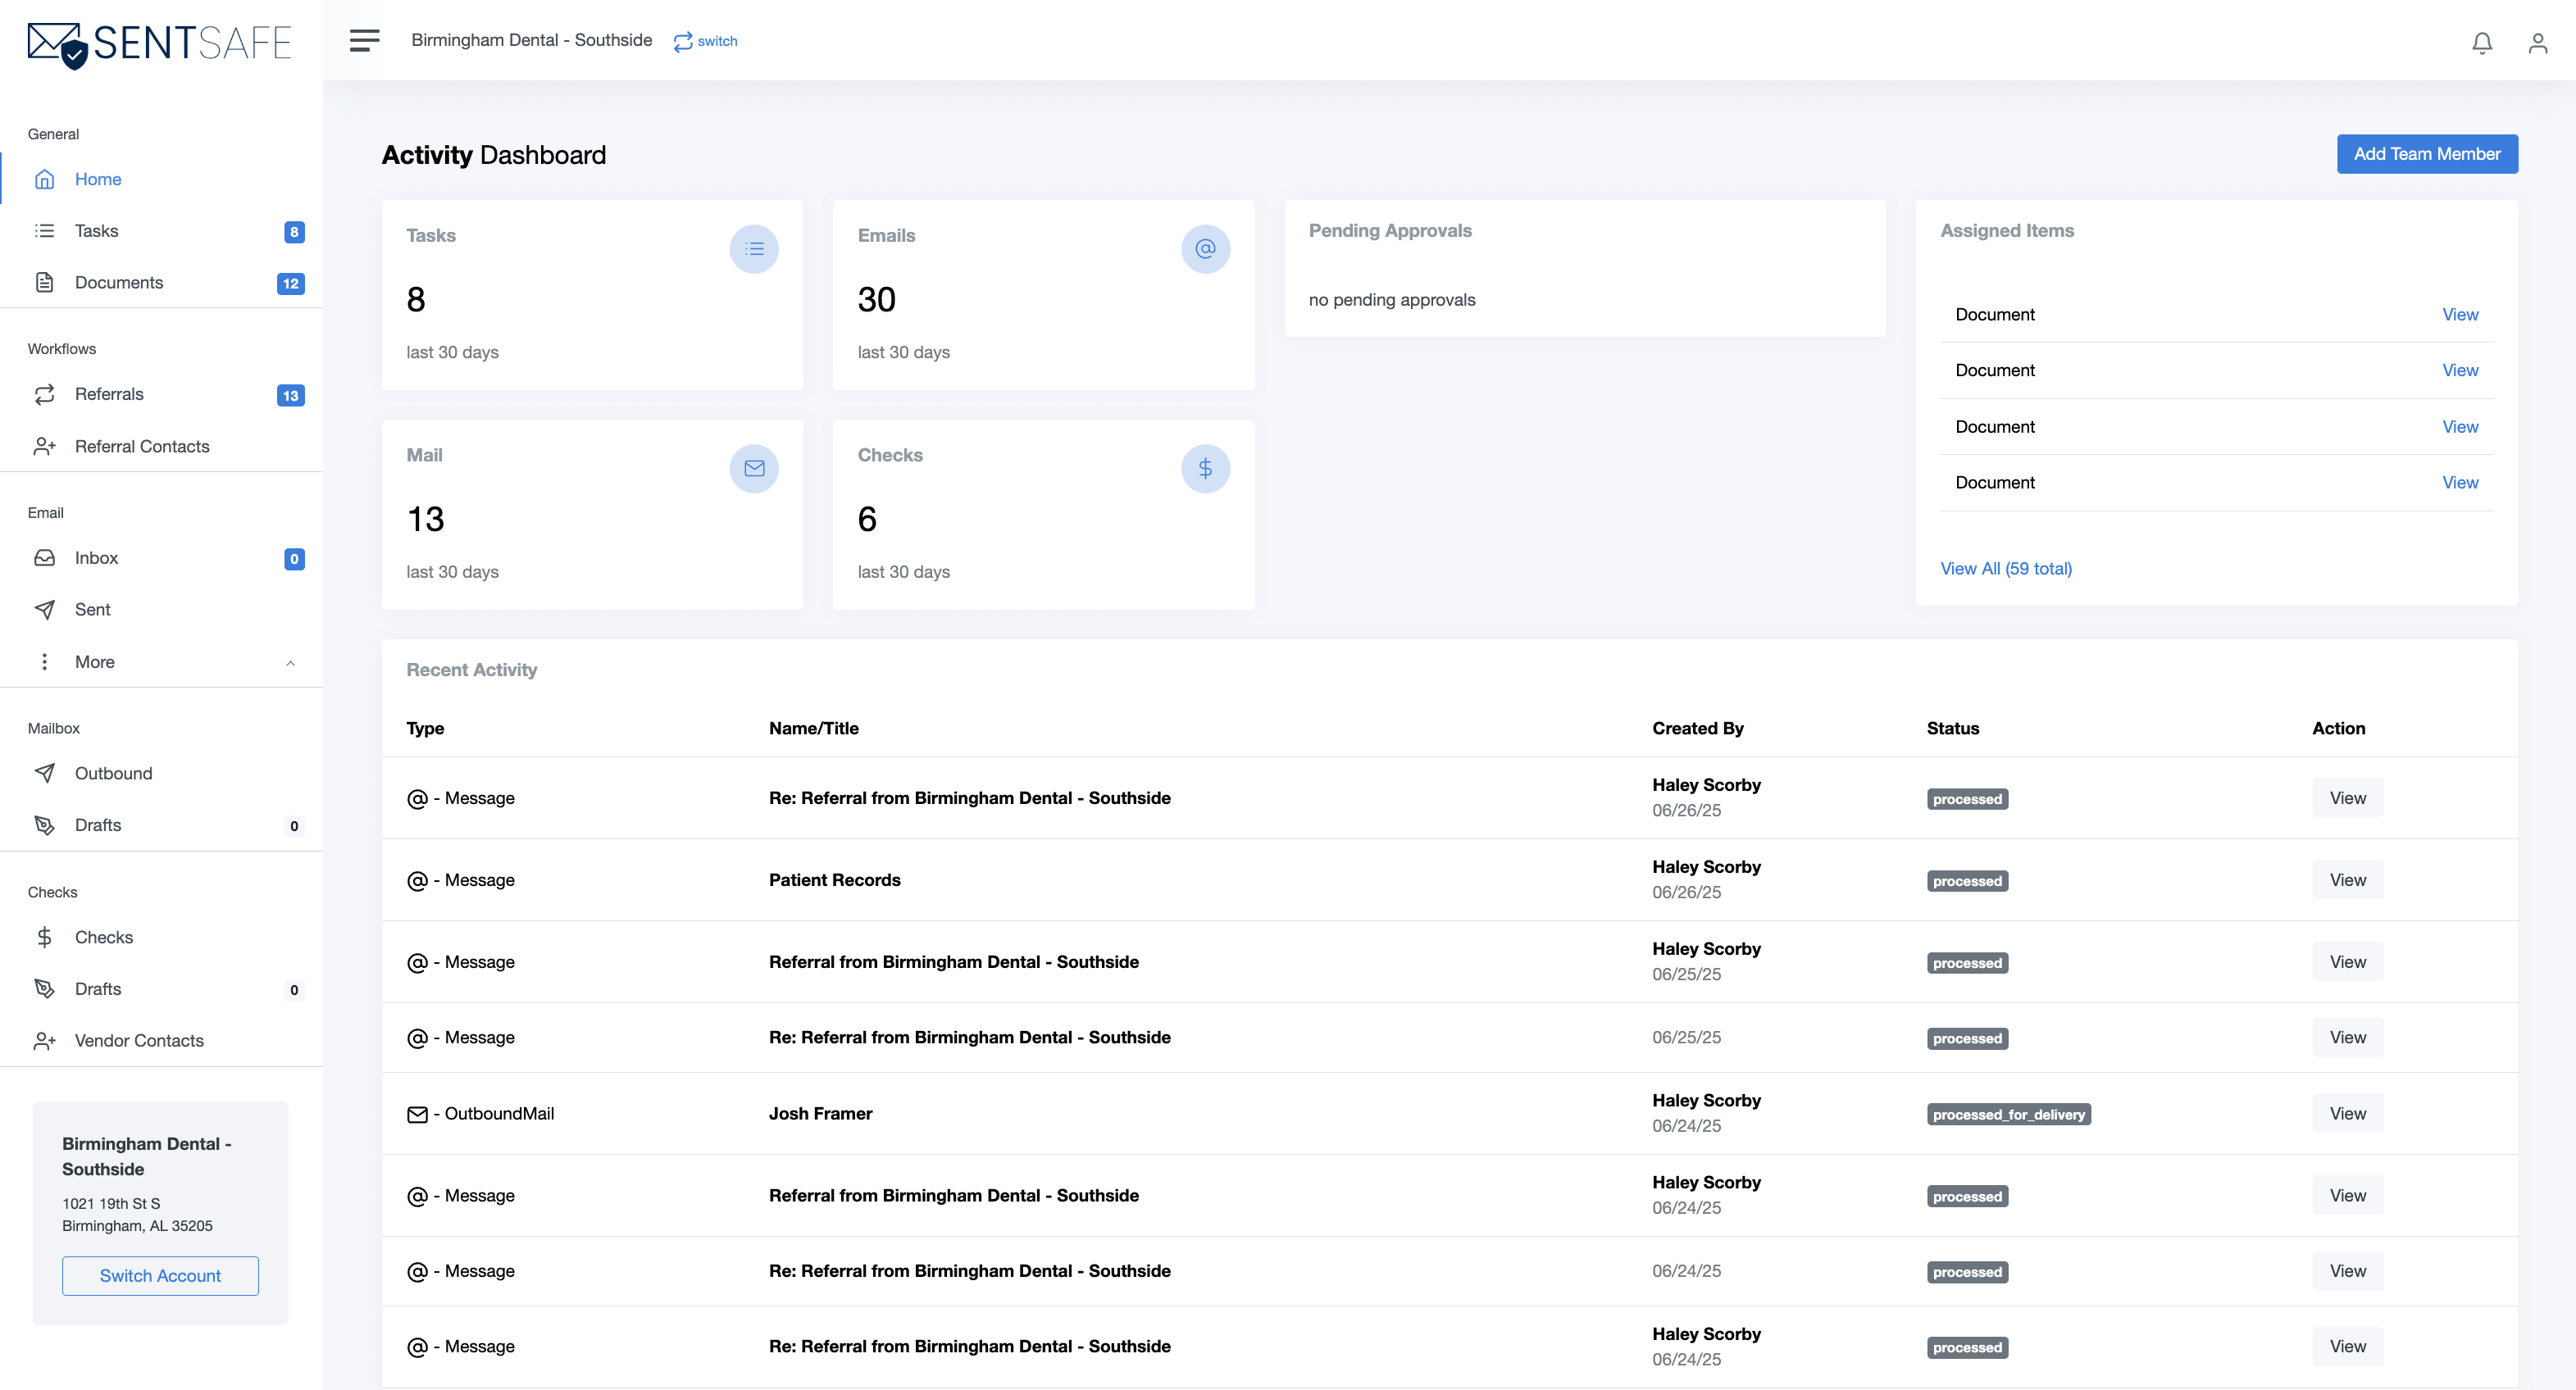Click Add Team Member button
Viewport: 2576px width, 1390px height.
click(x=2427, y=154)
